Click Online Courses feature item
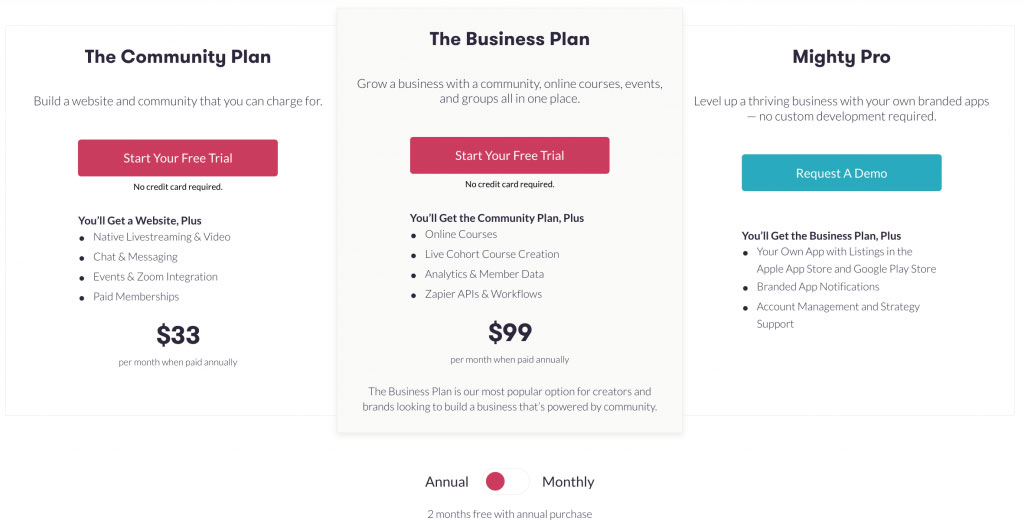Image resolution: width=1024 pixels, height=527 pixels. (461, 234)
